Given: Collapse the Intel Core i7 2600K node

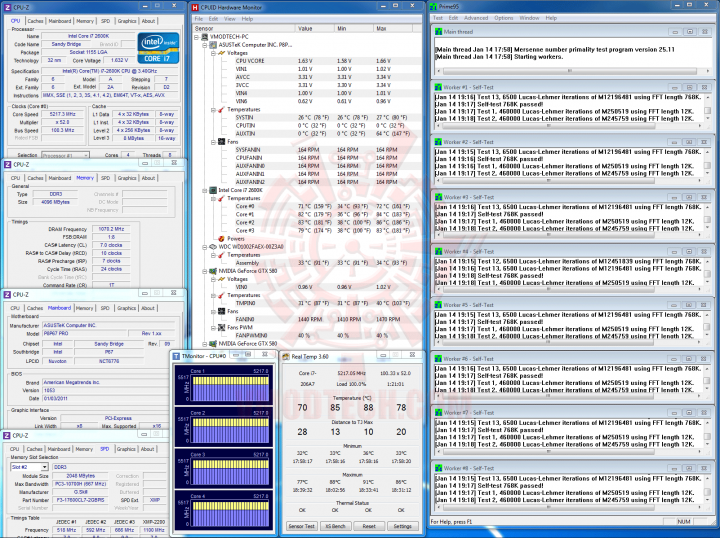Looking at the screenshot, I should pyautogui.click(x=205, y=190).
